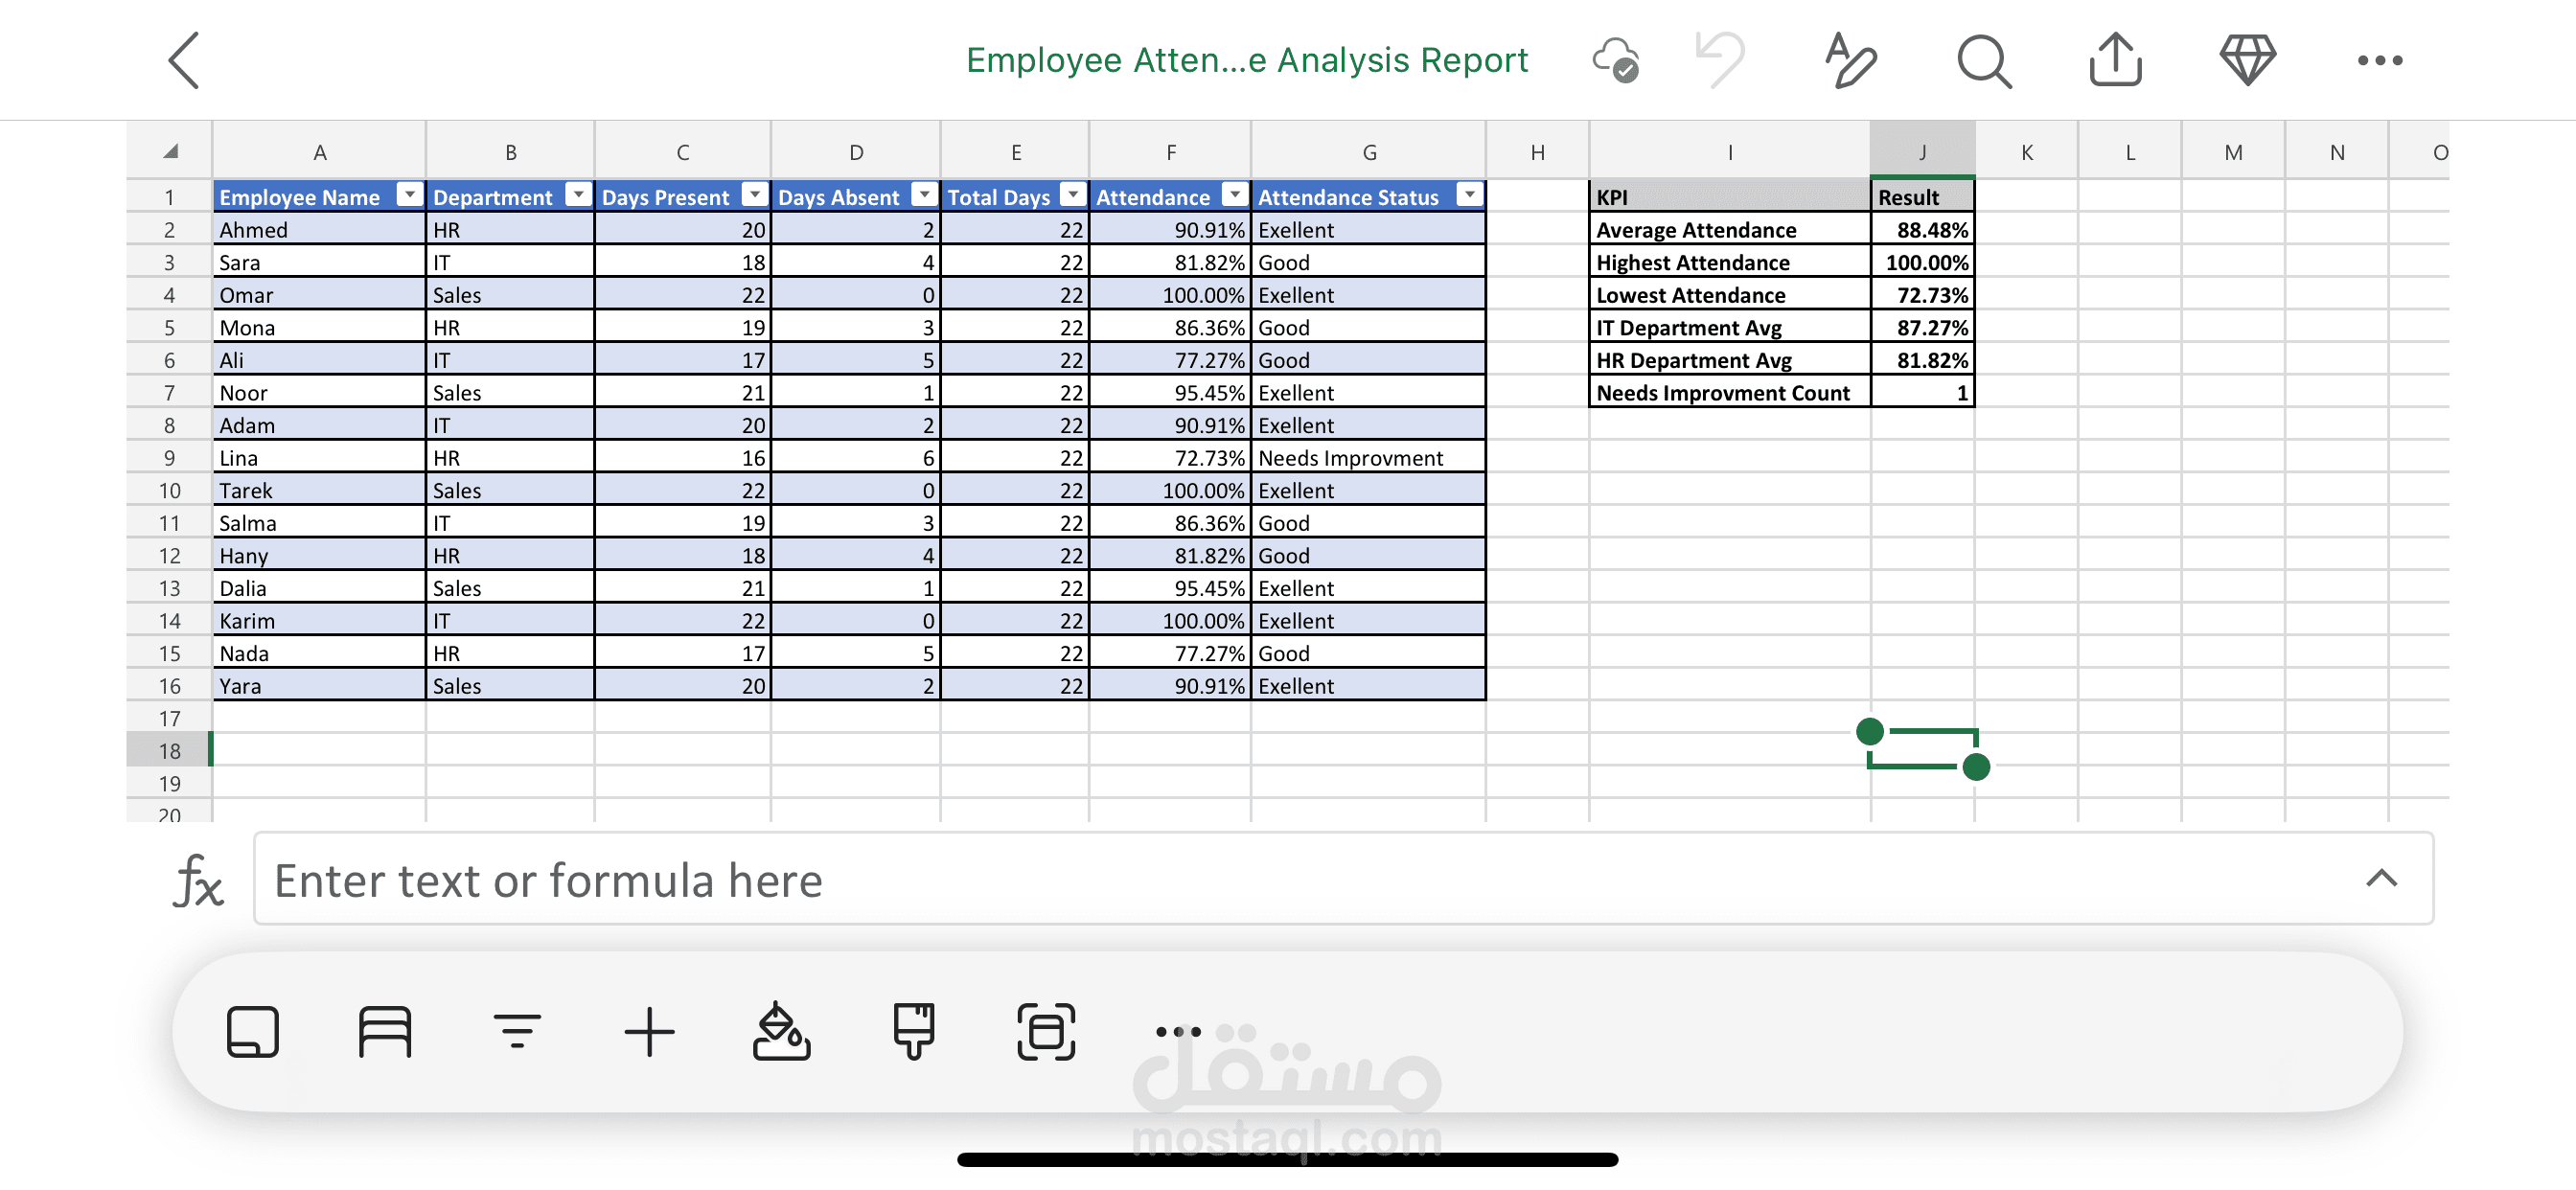Go back using the left chevron
The height and width of the screenshot is (1190, 2576).
coord(185,61)
